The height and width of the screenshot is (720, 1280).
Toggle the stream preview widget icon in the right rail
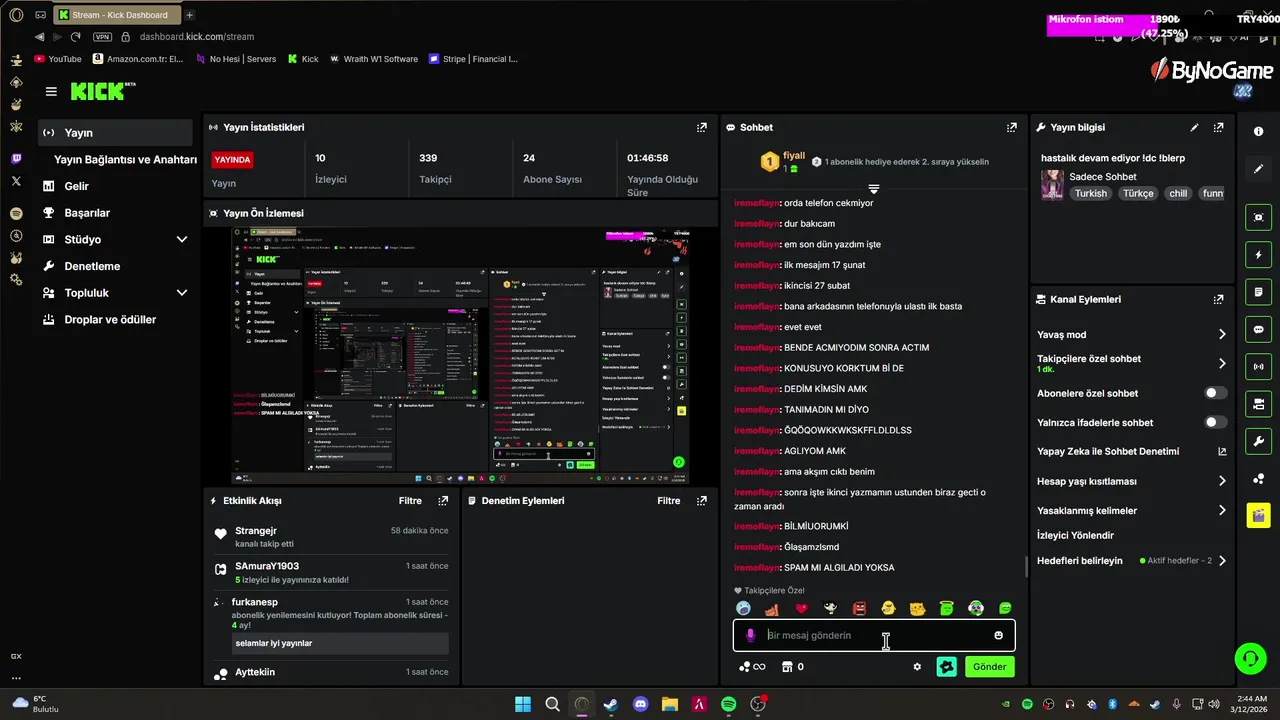(x=1258, y=217)
